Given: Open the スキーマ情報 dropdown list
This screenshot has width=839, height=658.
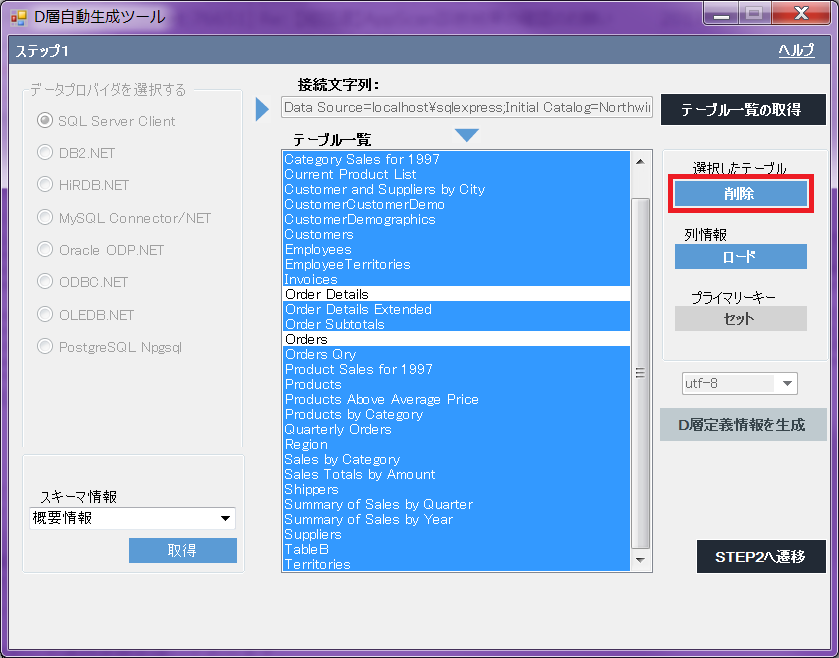Looking at the screenshot, I should click(225, 518).
